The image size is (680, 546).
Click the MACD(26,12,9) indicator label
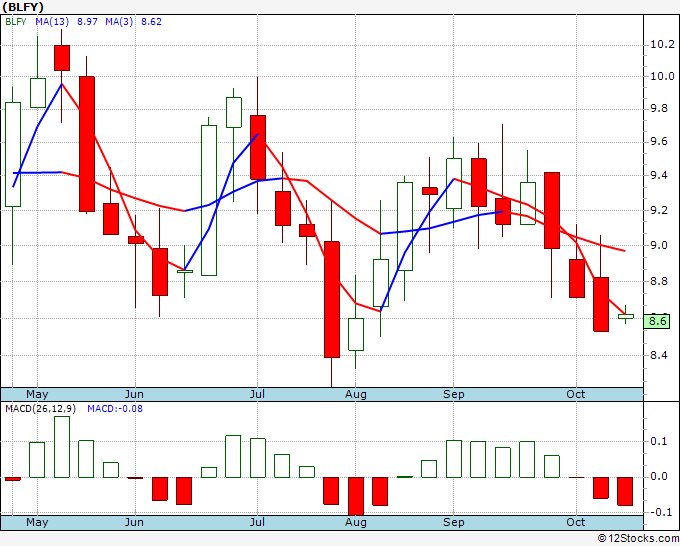[x=40, y=409]
